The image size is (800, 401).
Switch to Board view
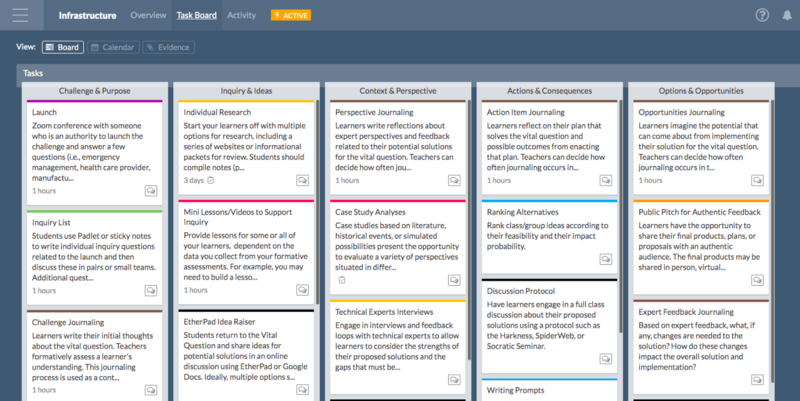click(x=62, y=47)
